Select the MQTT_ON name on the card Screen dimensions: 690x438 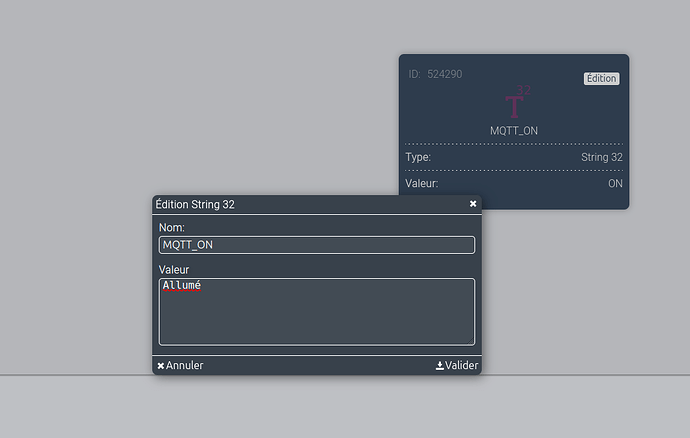coord(514,131)
